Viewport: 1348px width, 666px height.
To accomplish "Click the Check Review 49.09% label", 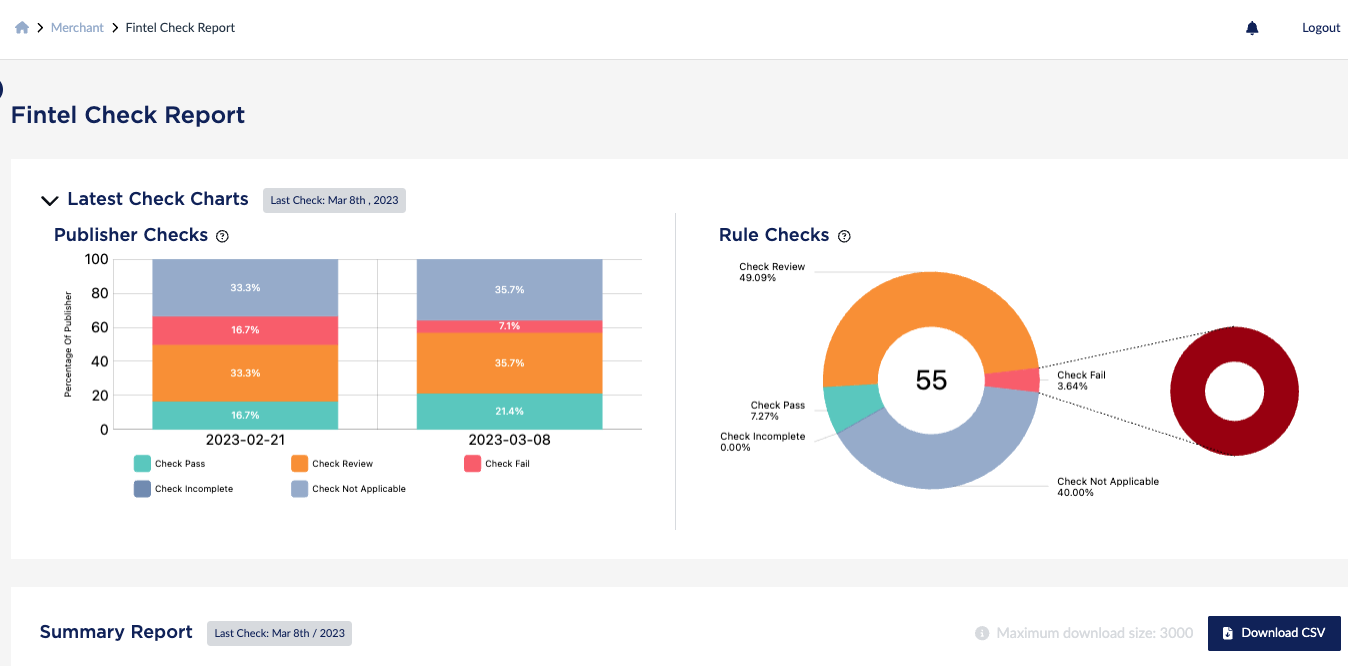I will click(x=772, y=272).
